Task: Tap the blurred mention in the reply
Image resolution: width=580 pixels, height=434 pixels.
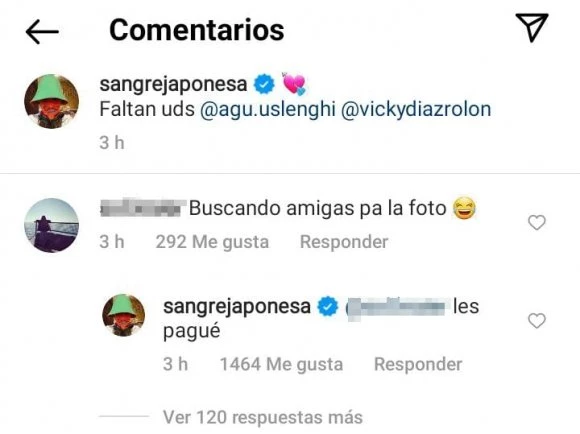Action: 398,307
